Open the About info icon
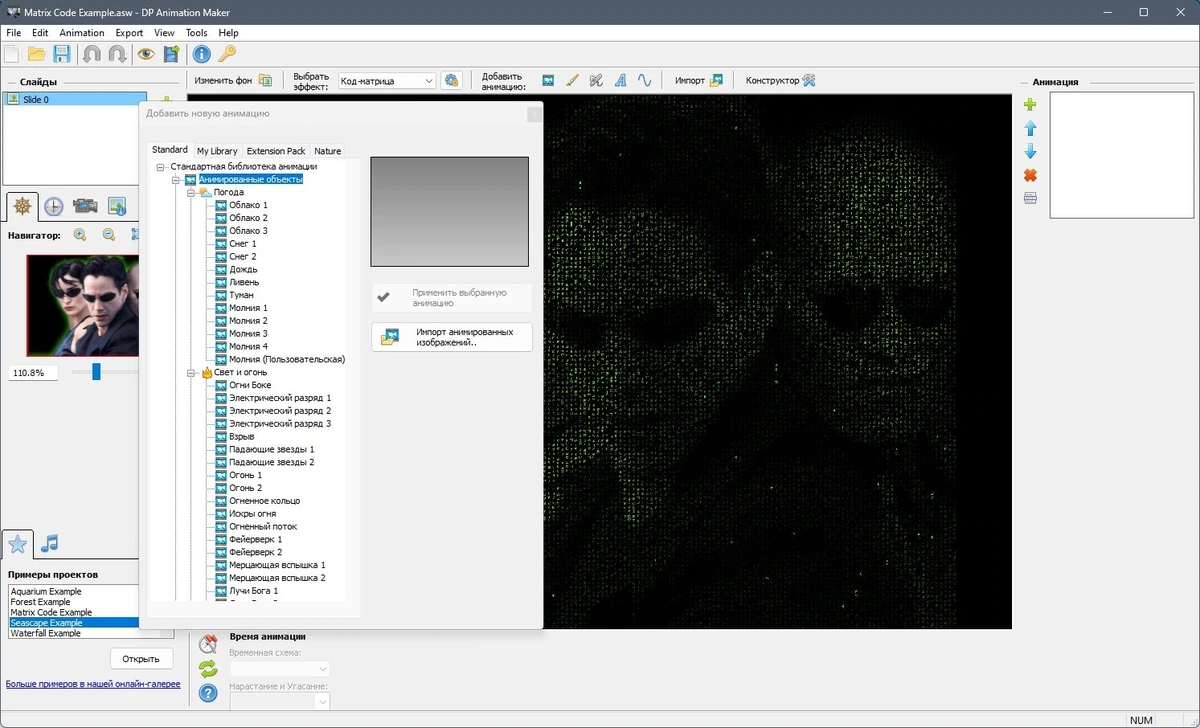The height and width of the screenshot is (728, 1200). [x=201, y=54]
